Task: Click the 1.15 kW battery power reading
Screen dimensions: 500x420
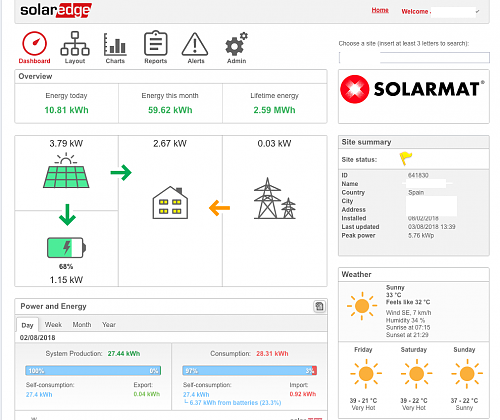Action: pos(66,280)
